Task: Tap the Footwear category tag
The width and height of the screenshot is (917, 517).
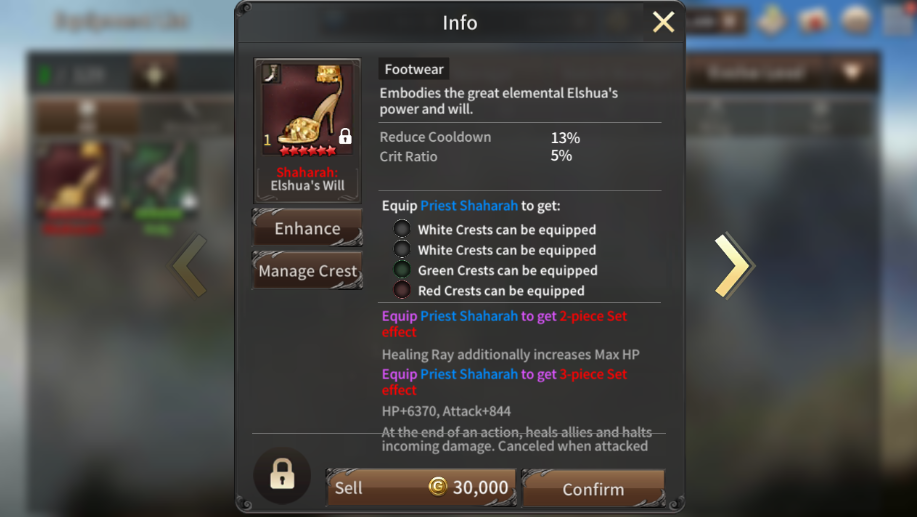Action: 414,69
